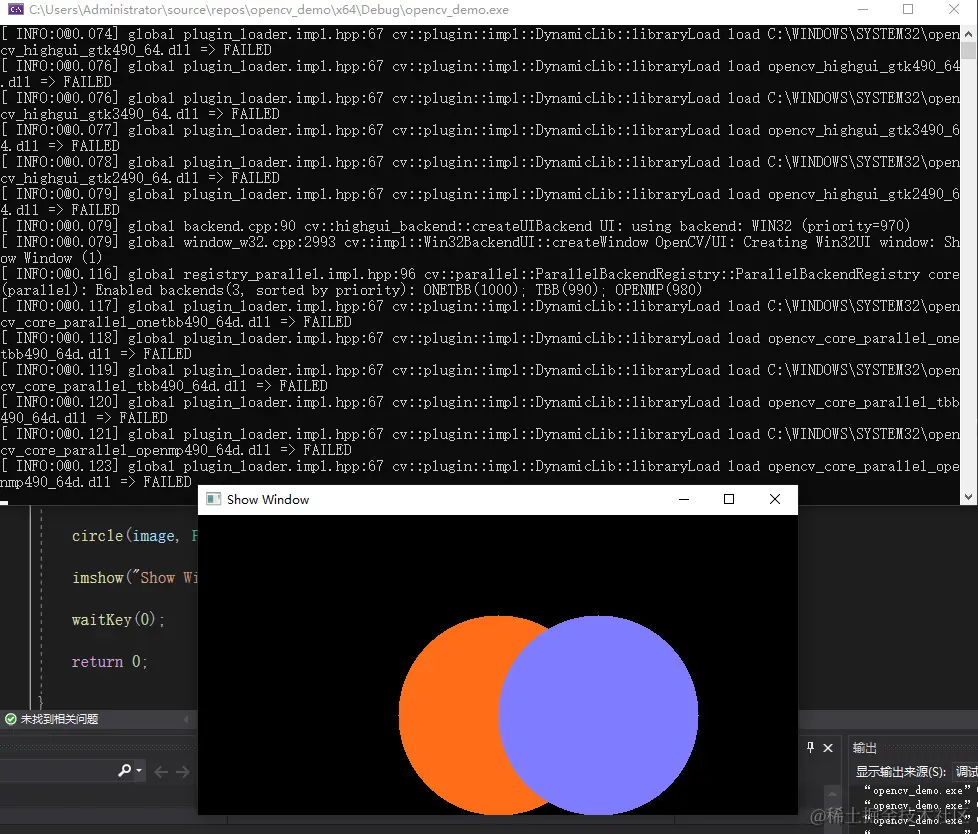
Task: Click the green no-issues checkmark icon
Action: (x=11, y=719)
